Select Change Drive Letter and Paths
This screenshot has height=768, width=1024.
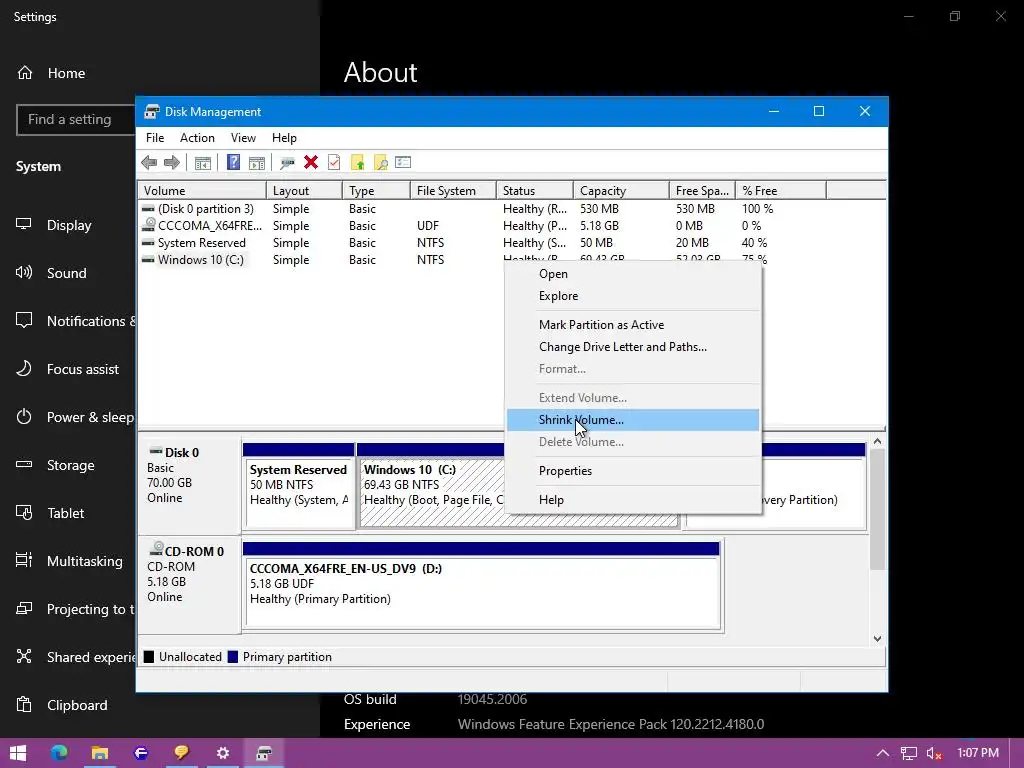coord(633,347)
